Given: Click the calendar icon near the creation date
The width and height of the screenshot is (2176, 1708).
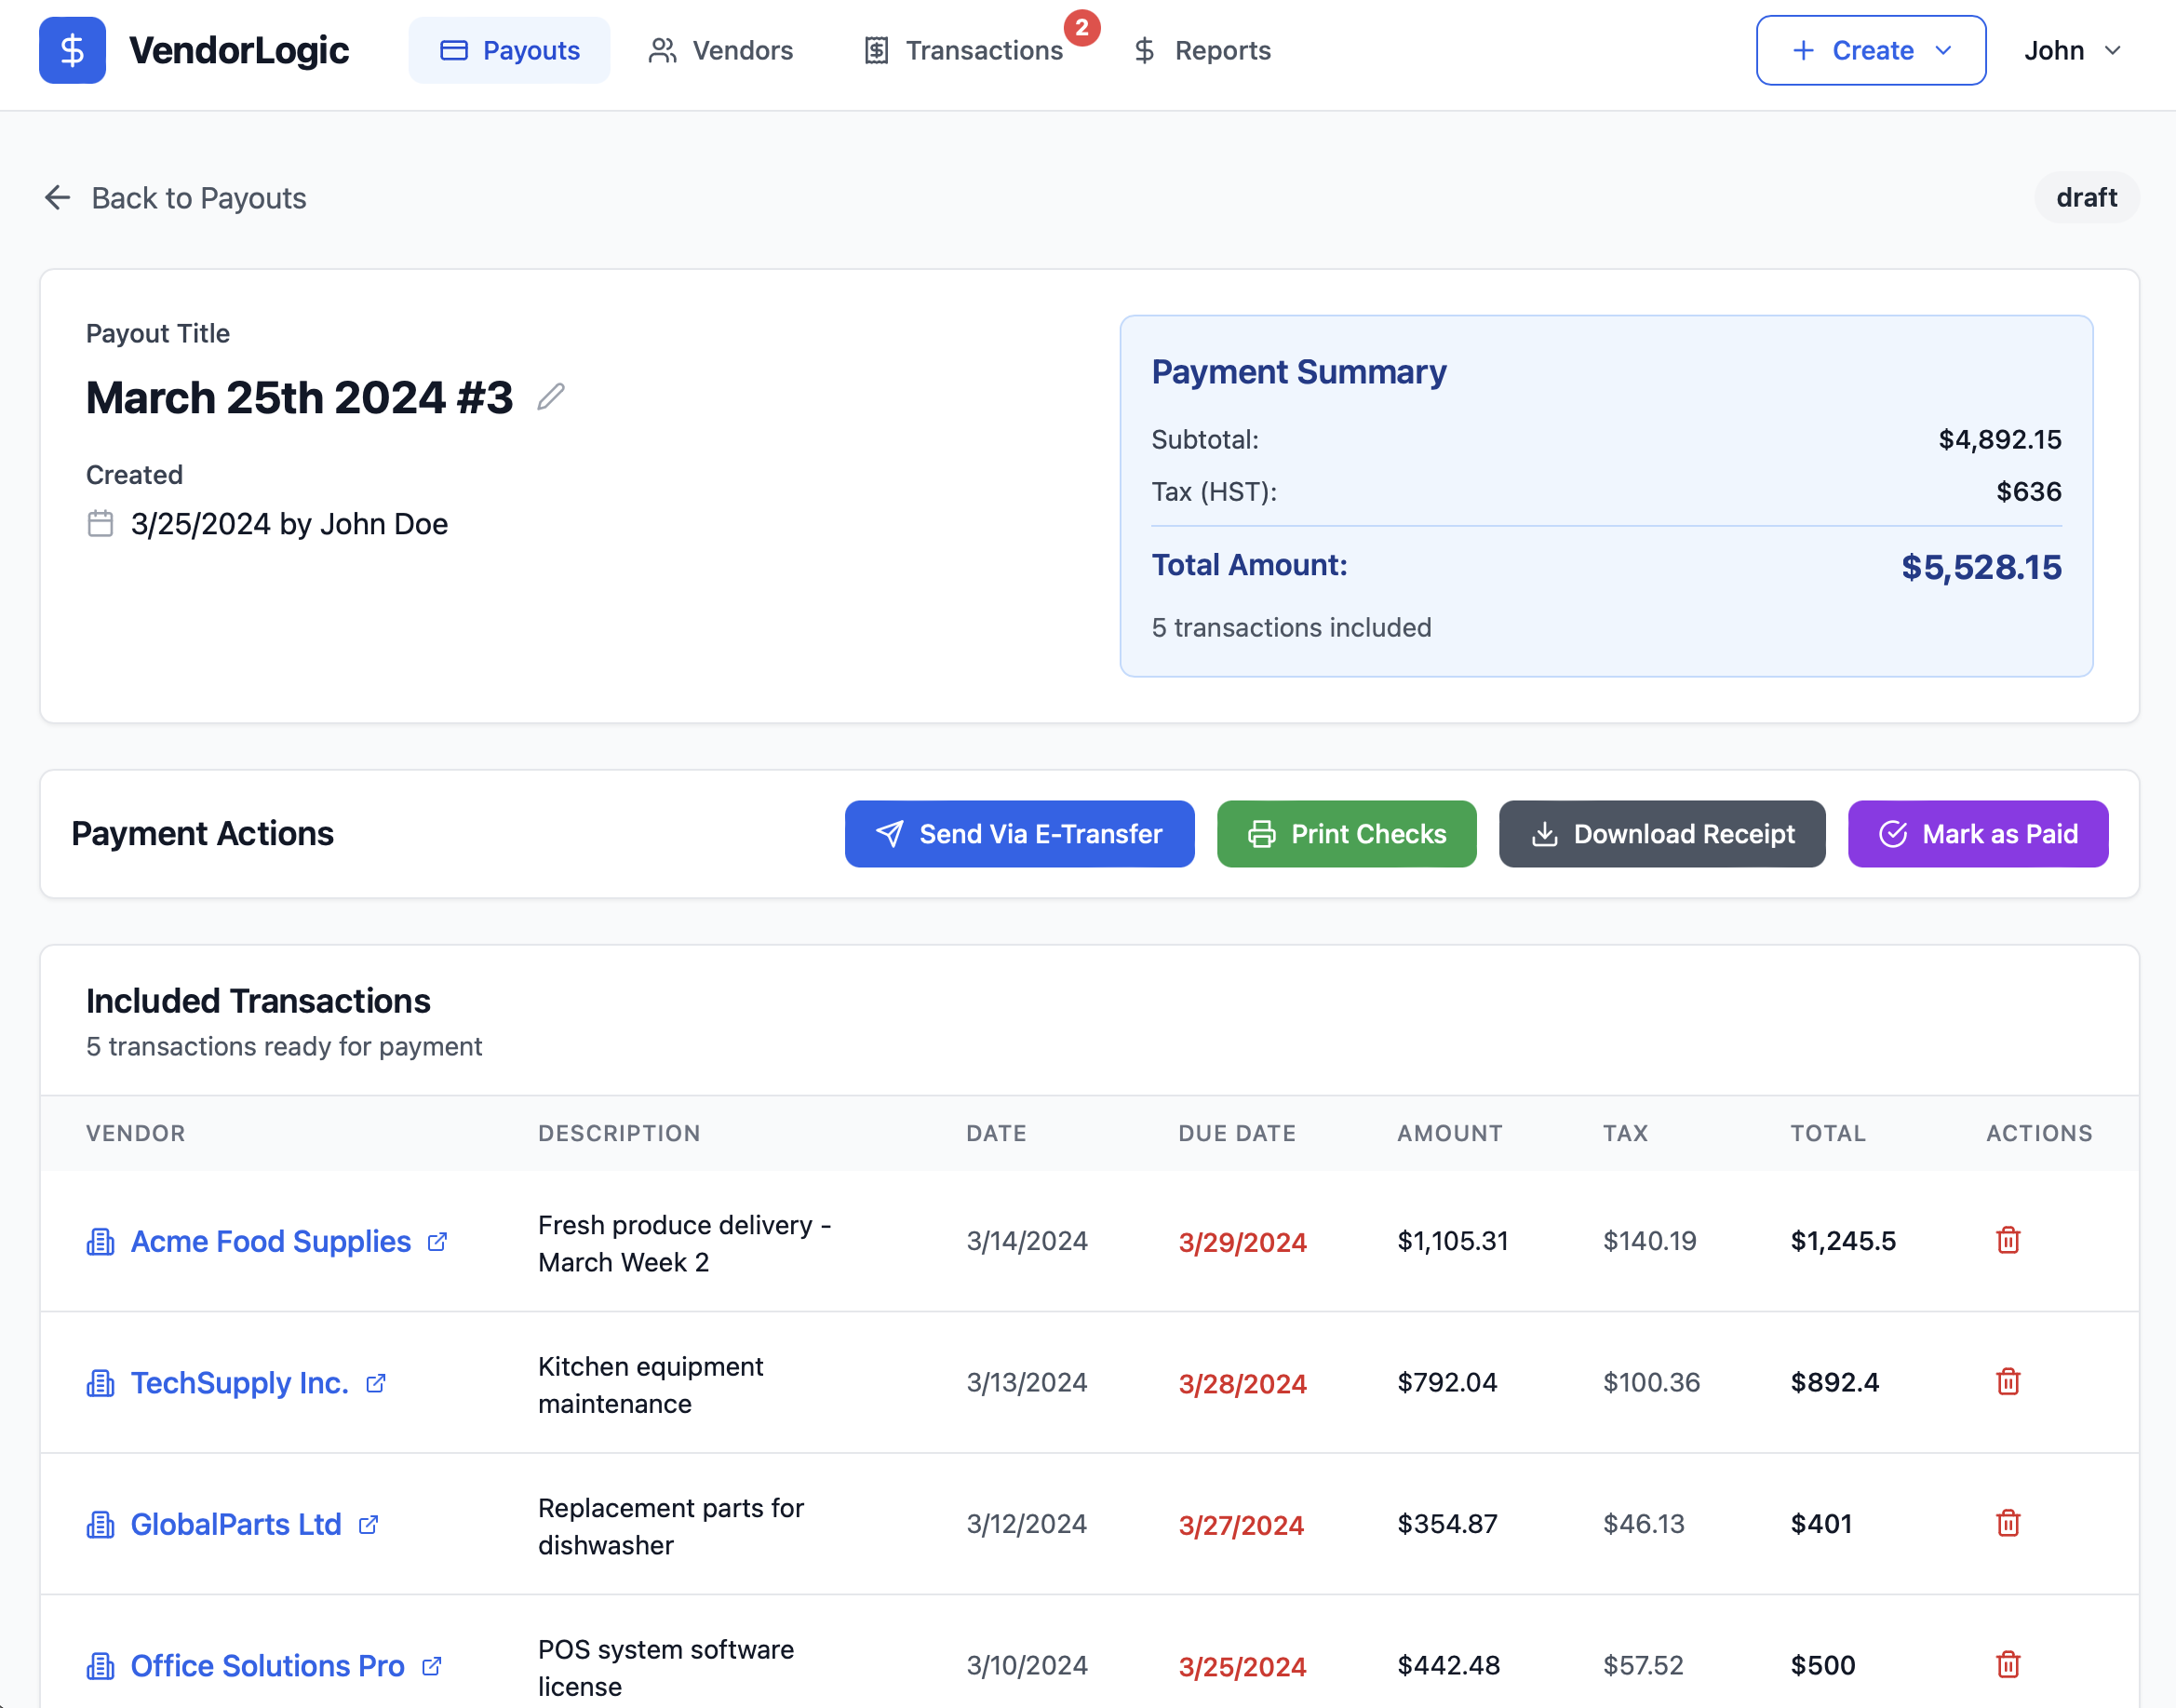Looking at the screenshot, I should (99, 522).
